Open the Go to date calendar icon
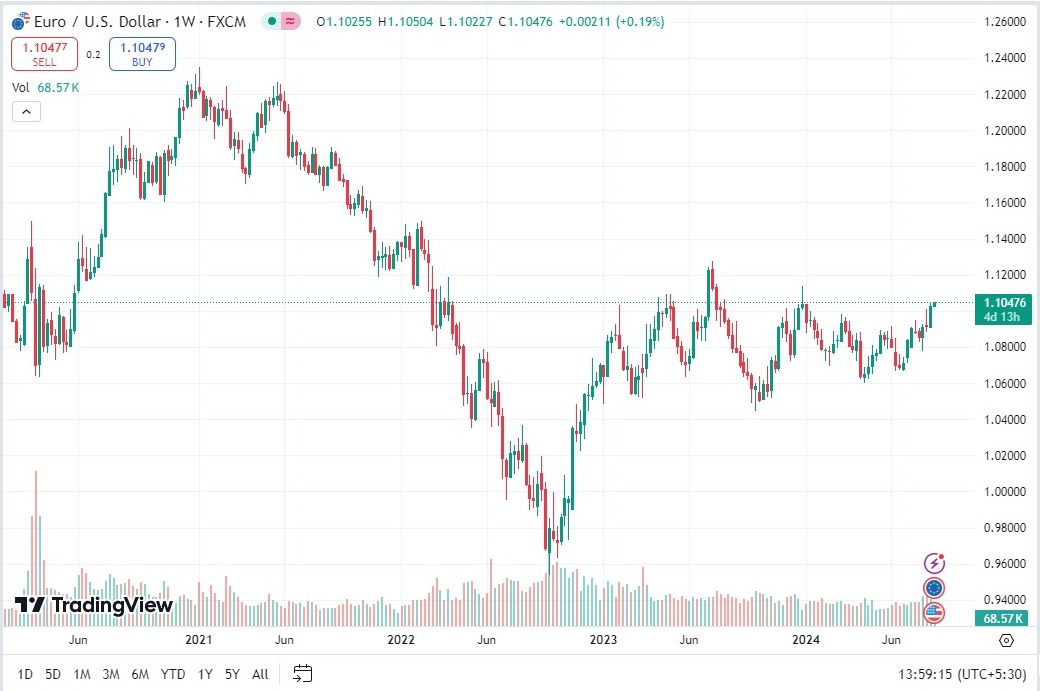The image size is (1040, 691). pos(303,673)
